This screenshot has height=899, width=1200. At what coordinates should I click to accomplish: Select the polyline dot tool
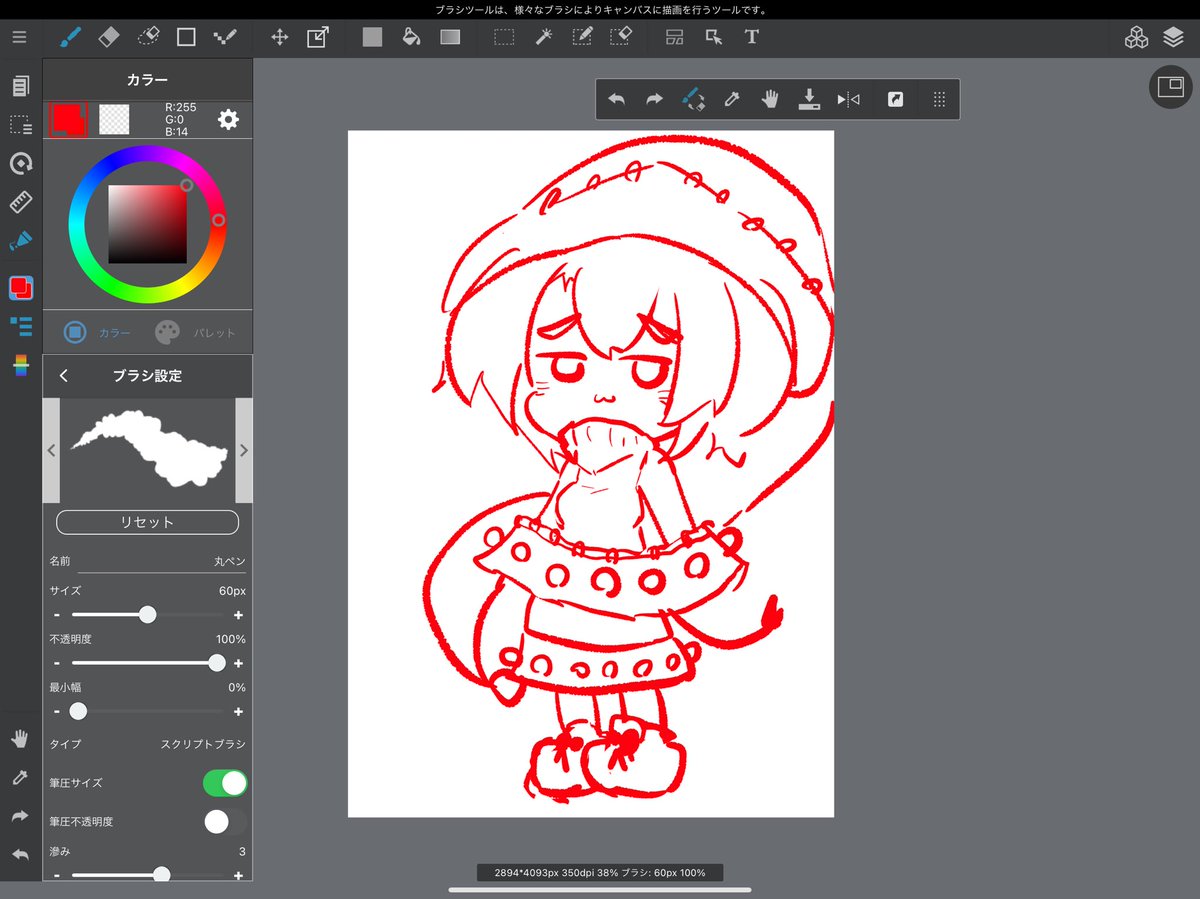tap(225, 37)
